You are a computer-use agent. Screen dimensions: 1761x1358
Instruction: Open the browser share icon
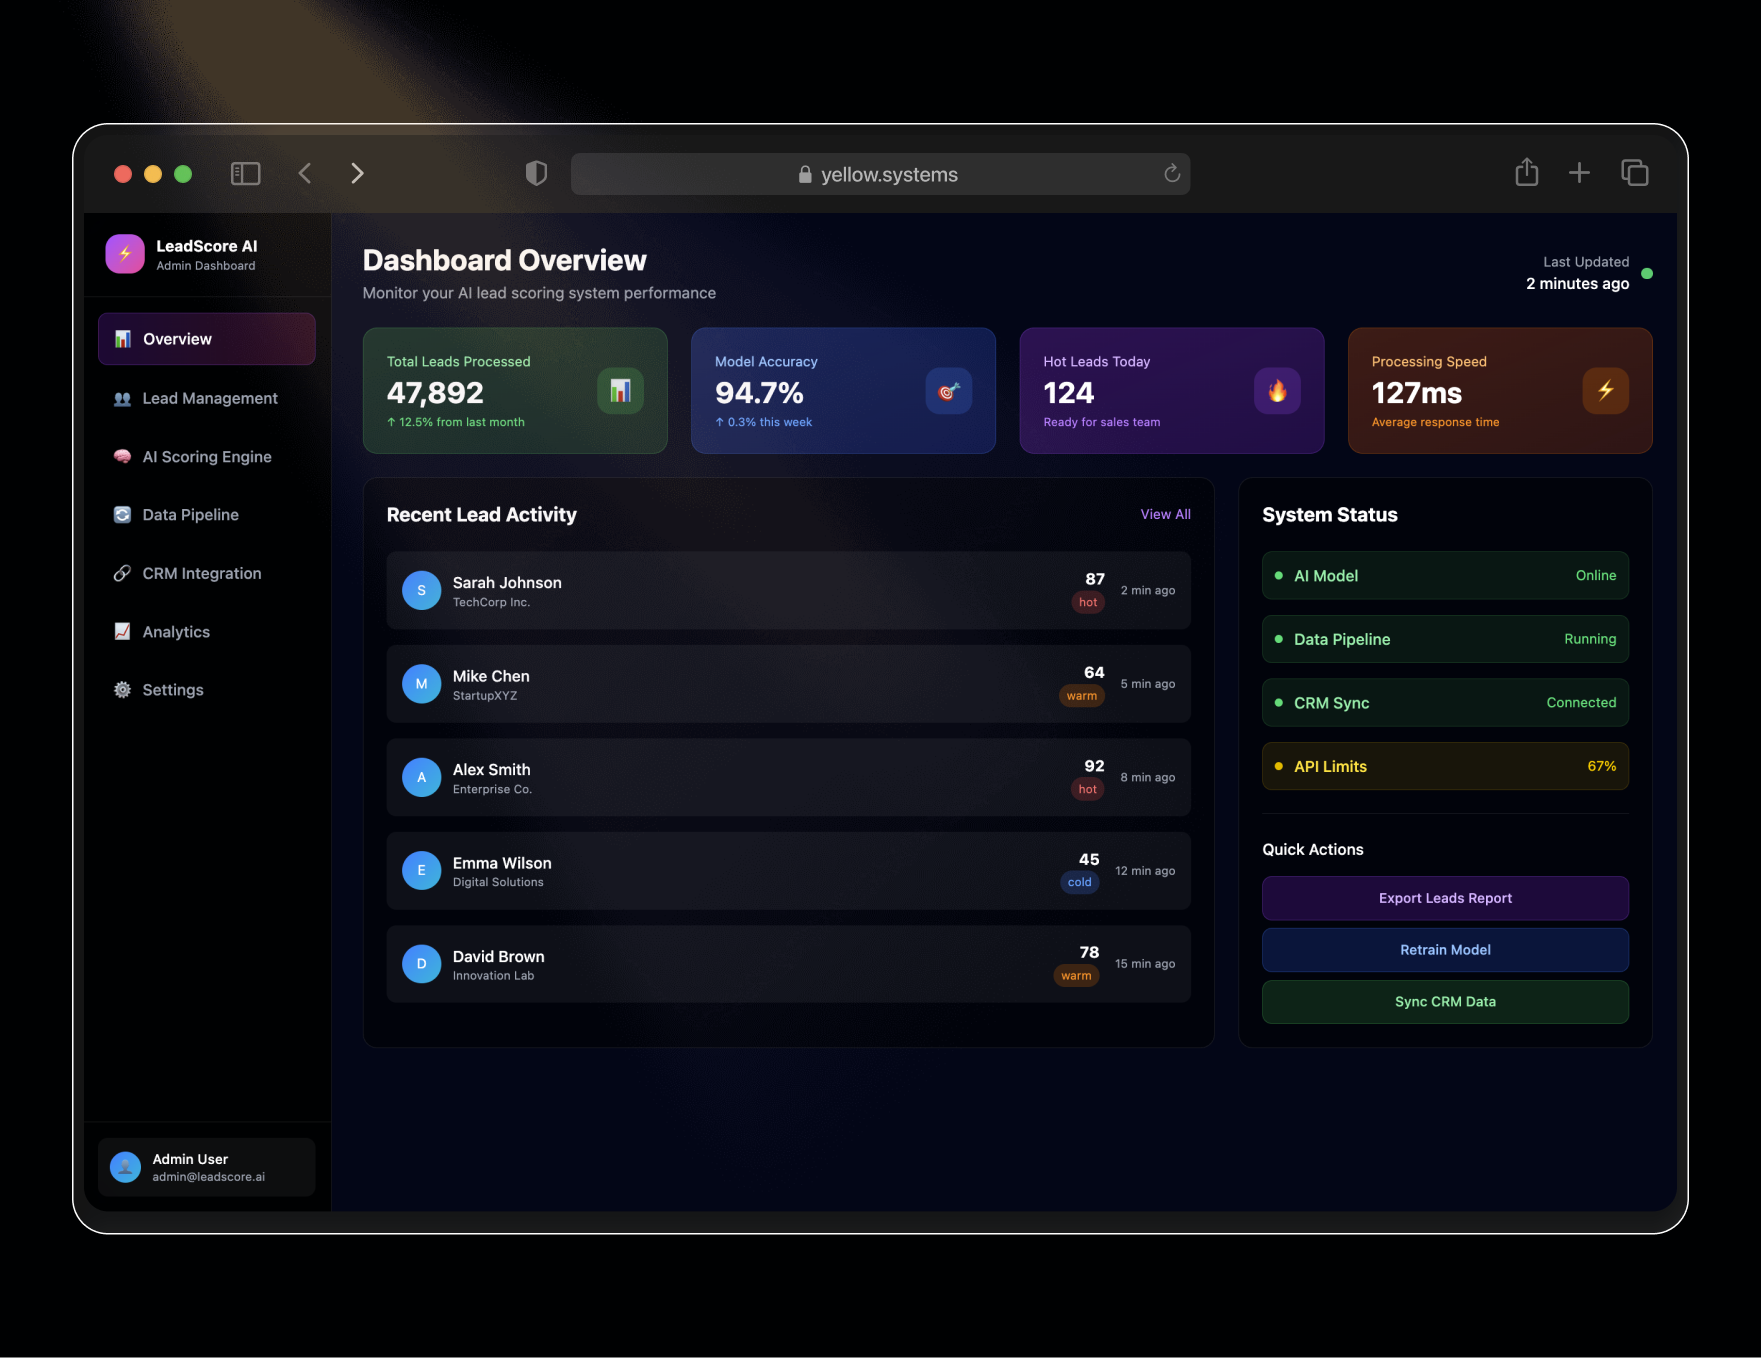1526,172
